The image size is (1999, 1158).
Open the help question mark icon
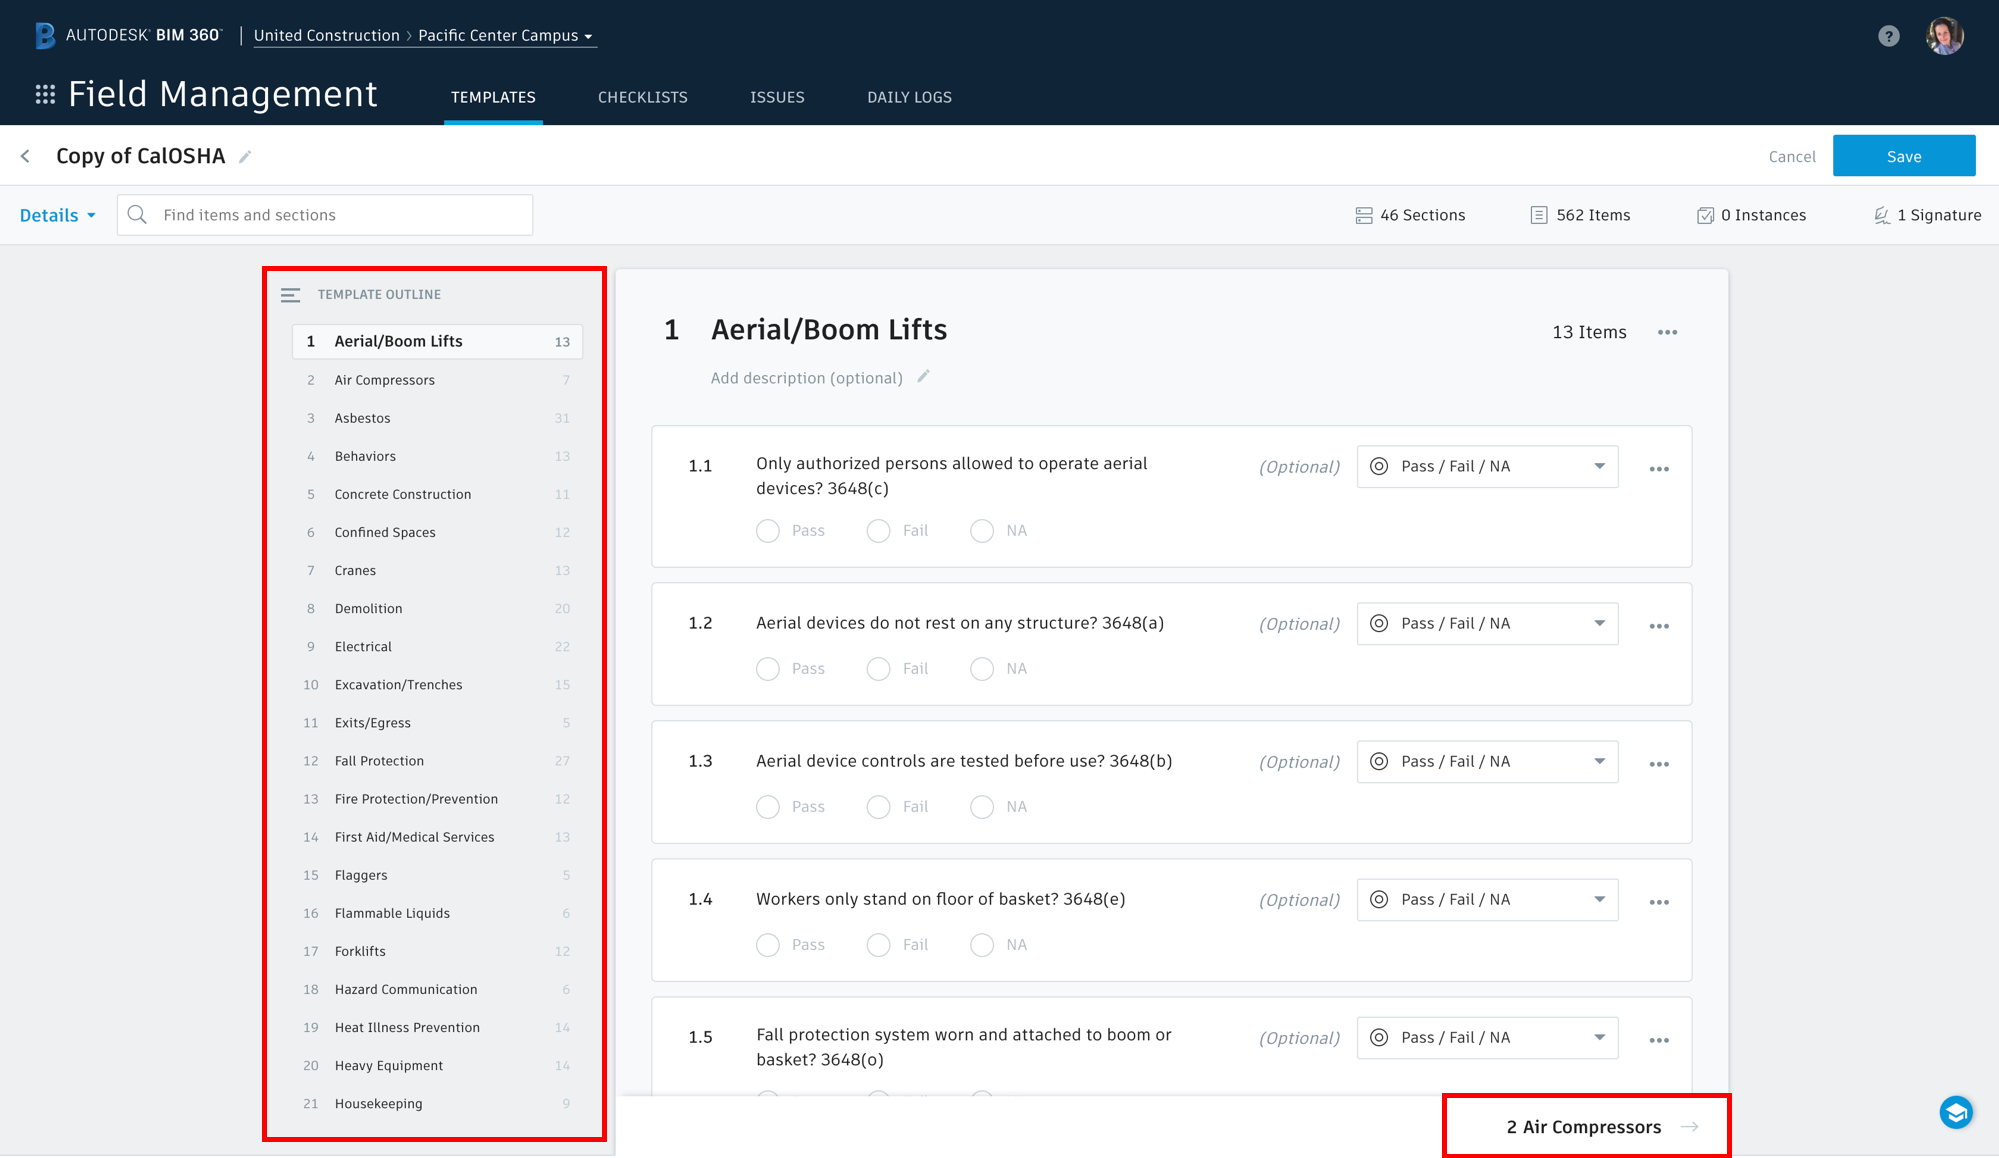pyautogui.click(x=1888, y=35)
